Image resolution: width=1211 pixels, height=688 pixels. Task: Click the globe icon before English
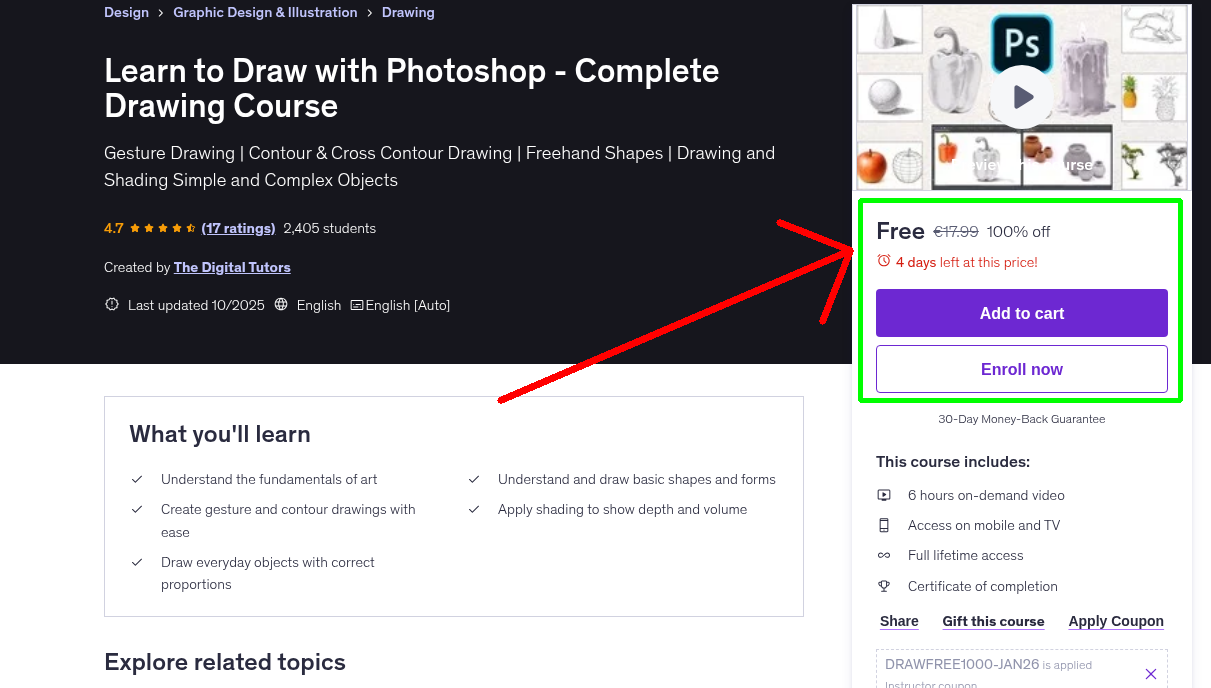coord(281,305)
